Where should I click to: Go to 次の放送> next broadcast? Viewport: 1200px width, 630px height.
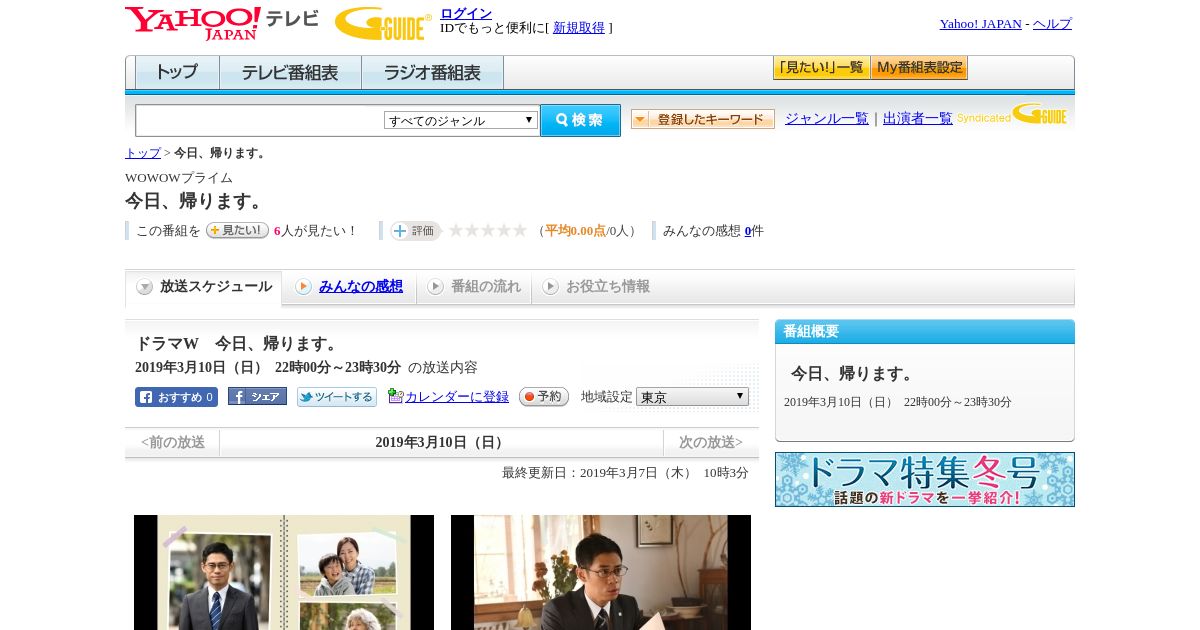(711, 442)
